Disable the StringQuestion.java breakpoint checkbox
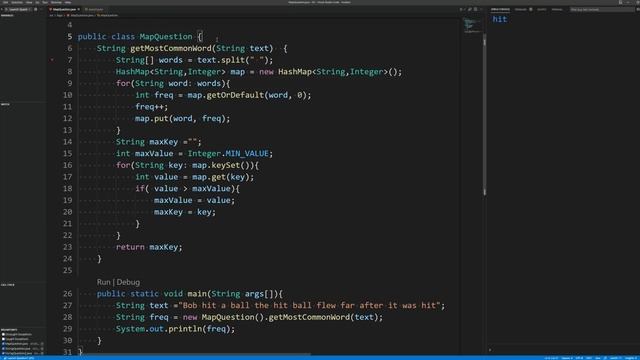This screenshot has height=360, width=640. pyautogui.click(x=3, y=349)
